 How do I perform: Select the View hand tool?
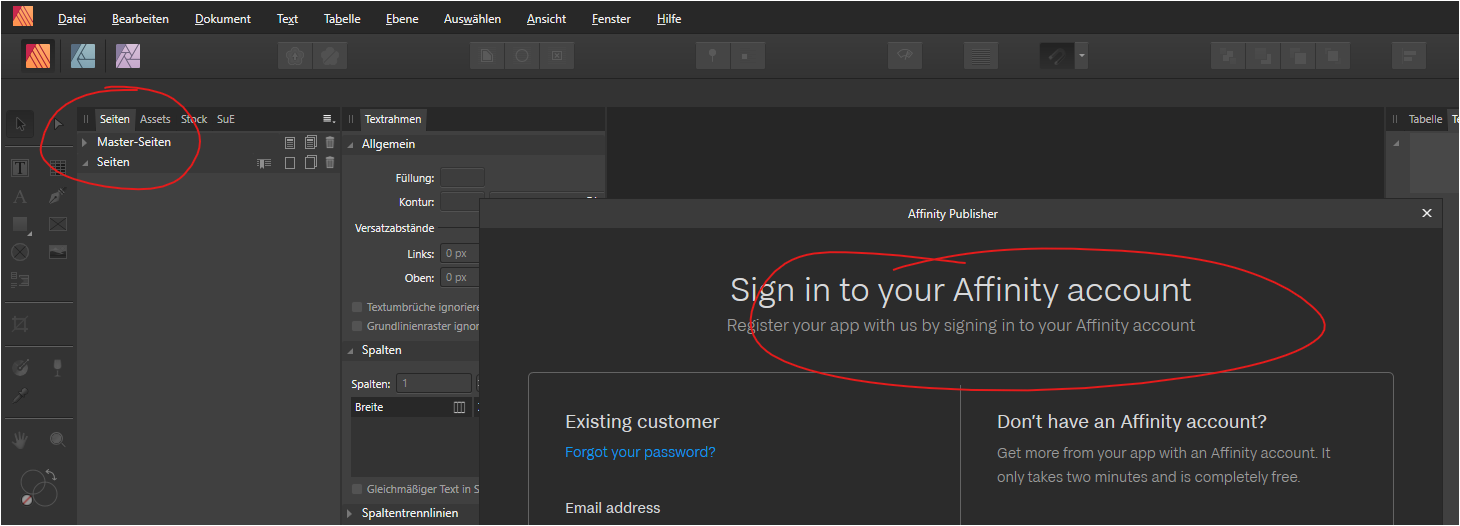20,439
